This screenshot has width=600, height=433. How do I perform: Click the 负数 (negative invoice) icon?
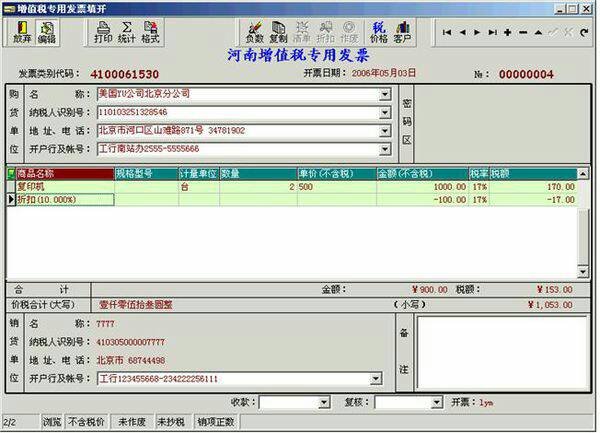click(x=254, y=33)
